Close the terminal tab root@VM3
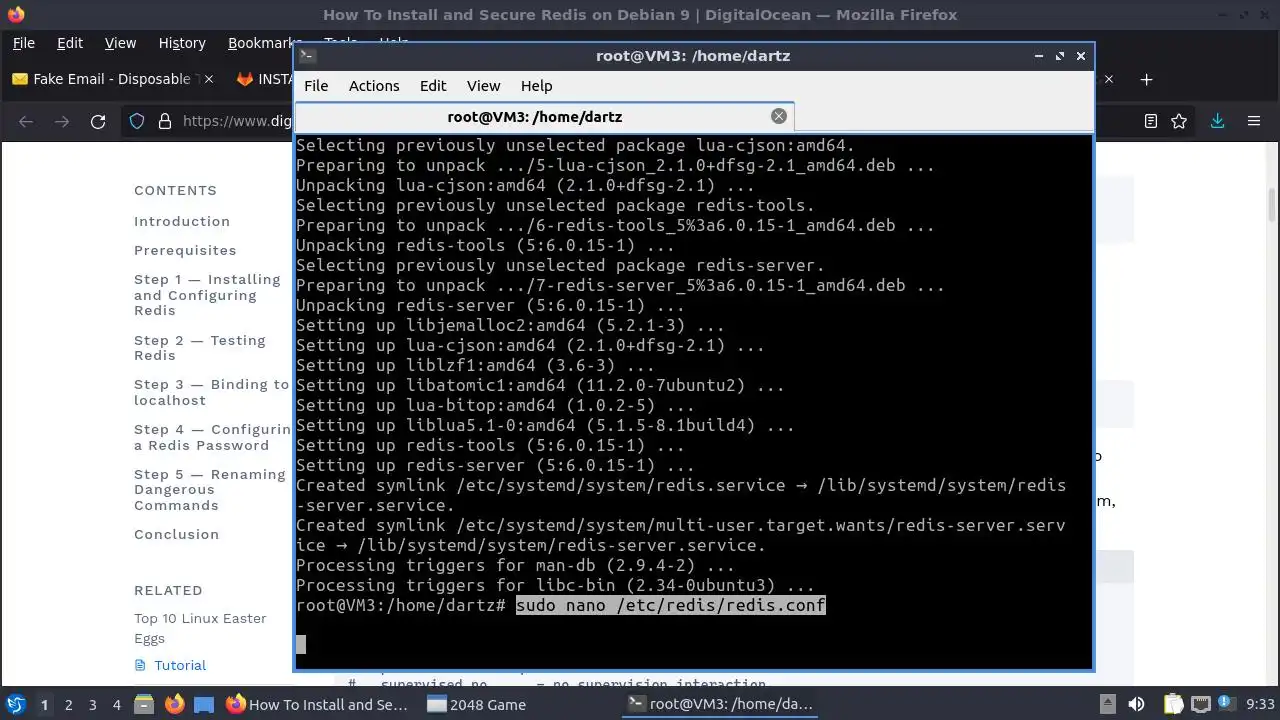 778,116
